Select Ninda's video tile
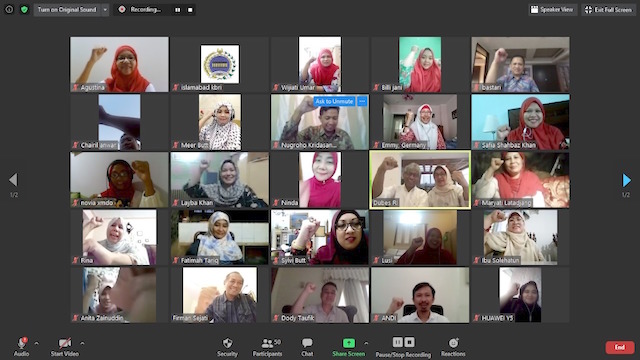640x360 pixels. [320, 180]
